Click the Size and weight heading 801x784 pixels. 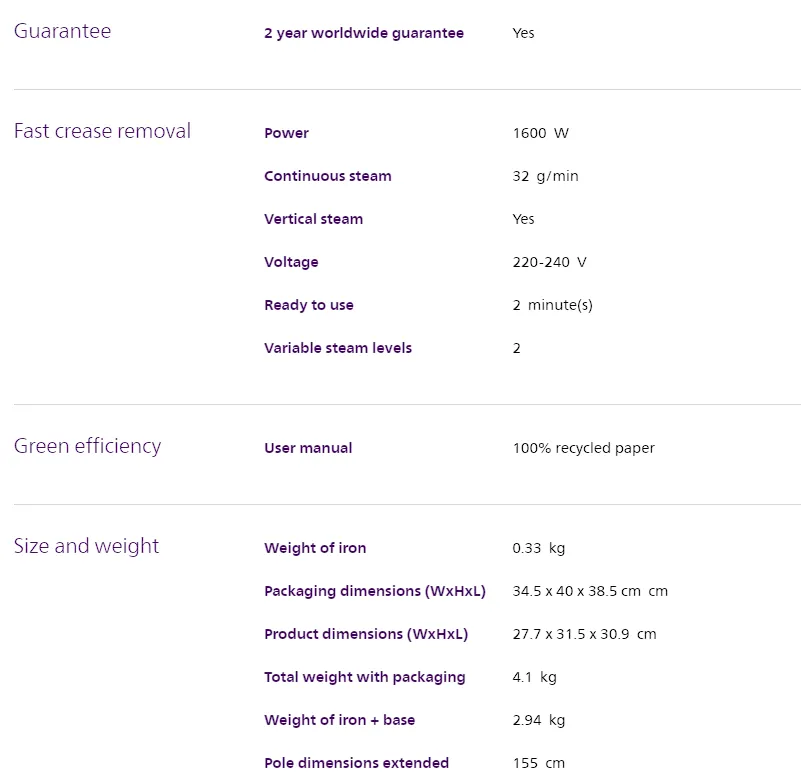click(86, 546)
